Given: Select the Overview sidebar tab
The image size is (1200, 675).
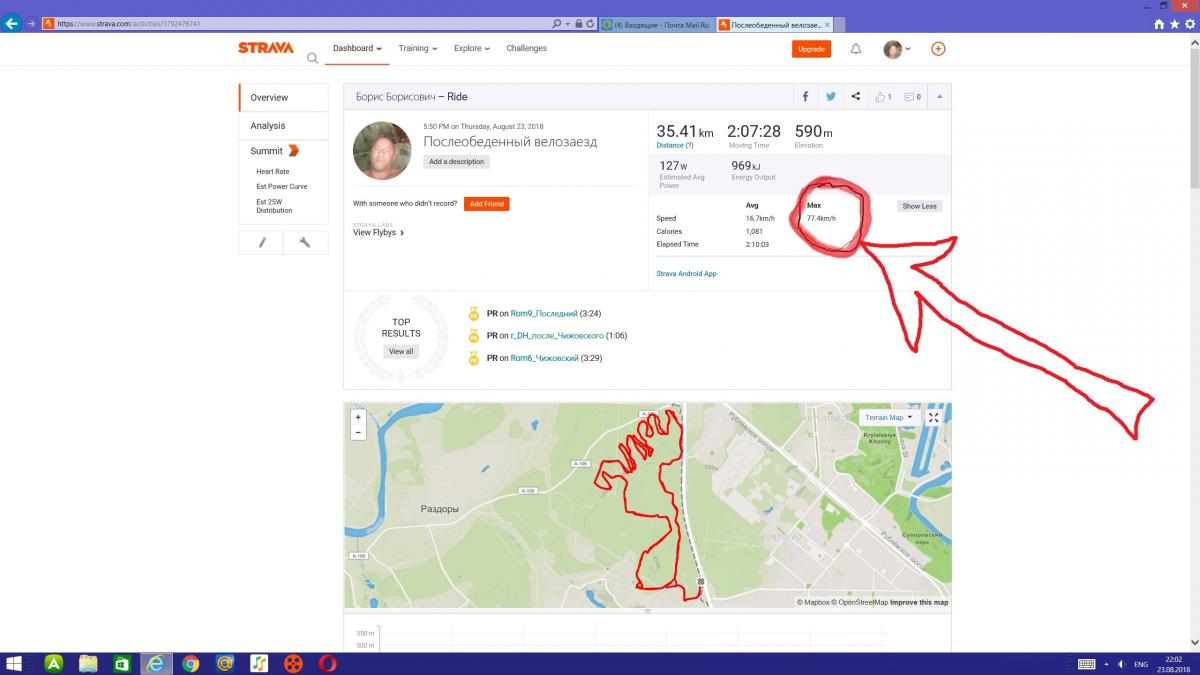Looking at the screenshot, I should click(284, 97).
